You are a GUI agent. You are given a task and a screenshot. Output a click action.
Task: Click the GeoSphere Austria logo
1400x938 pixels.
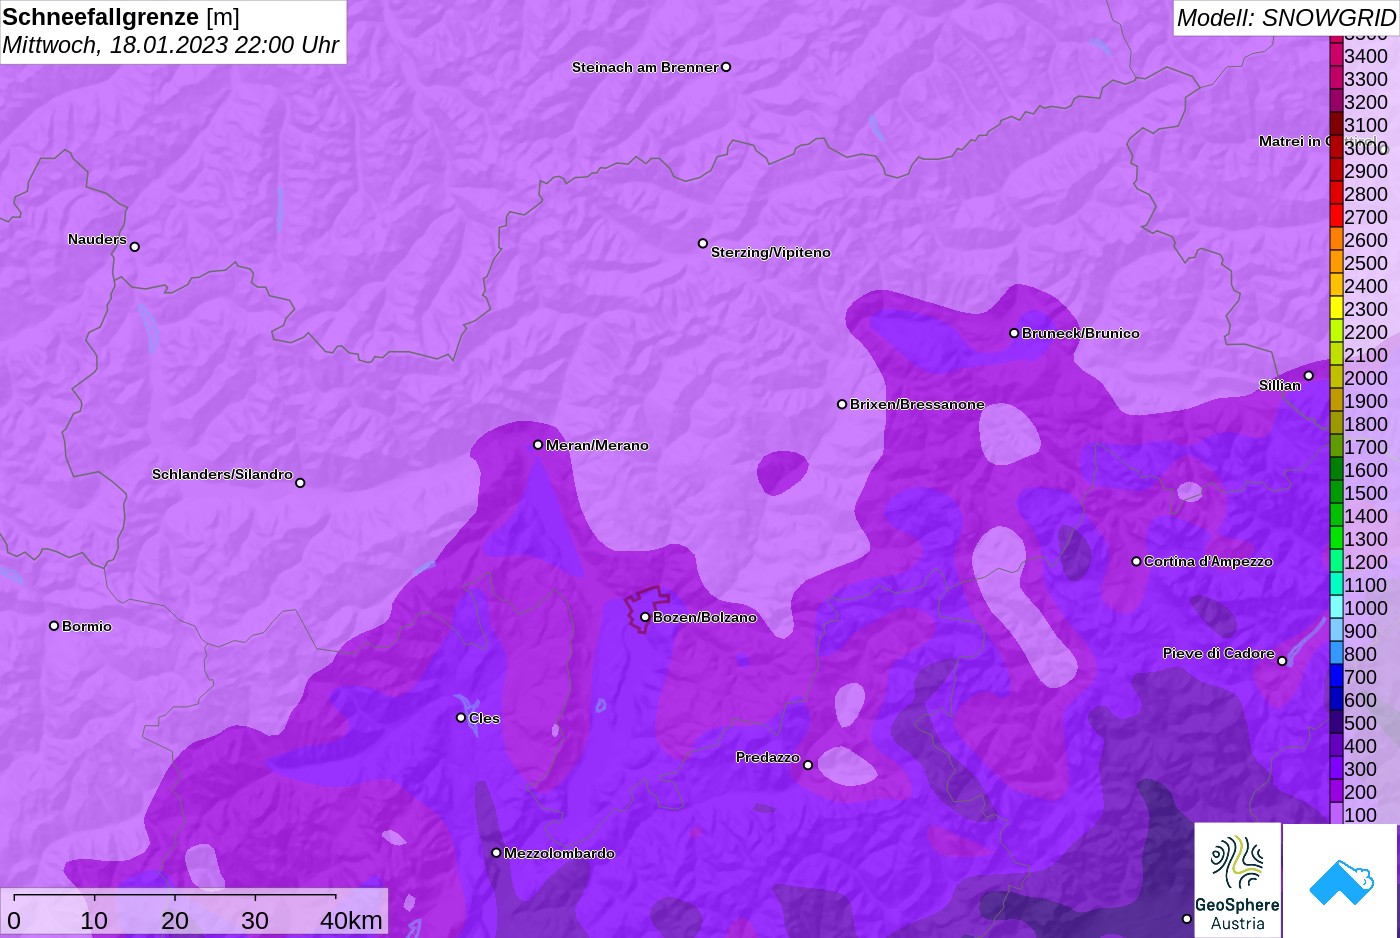(x=1238, y=881)
